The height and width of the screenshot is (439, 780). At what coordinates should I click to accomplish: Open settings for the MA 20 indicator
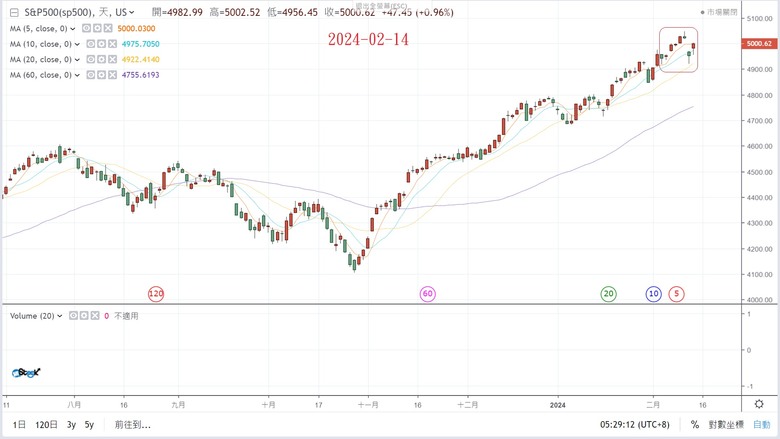click(x=102, y=59)
